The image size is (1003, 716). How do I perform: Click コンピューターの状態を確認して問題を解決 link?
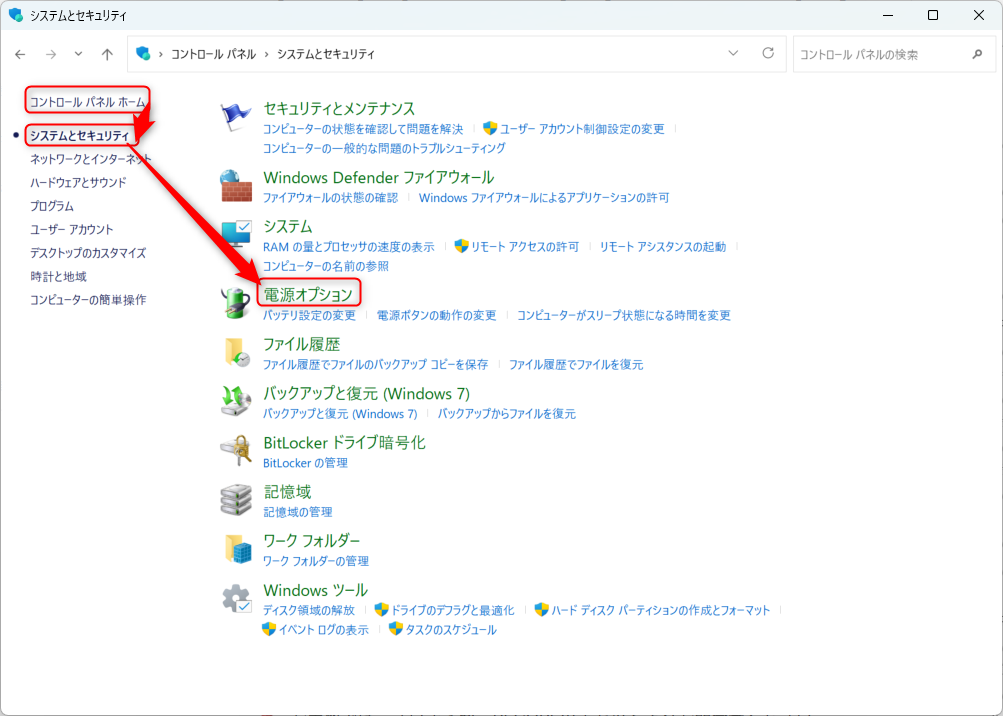[x=363, y=129]
